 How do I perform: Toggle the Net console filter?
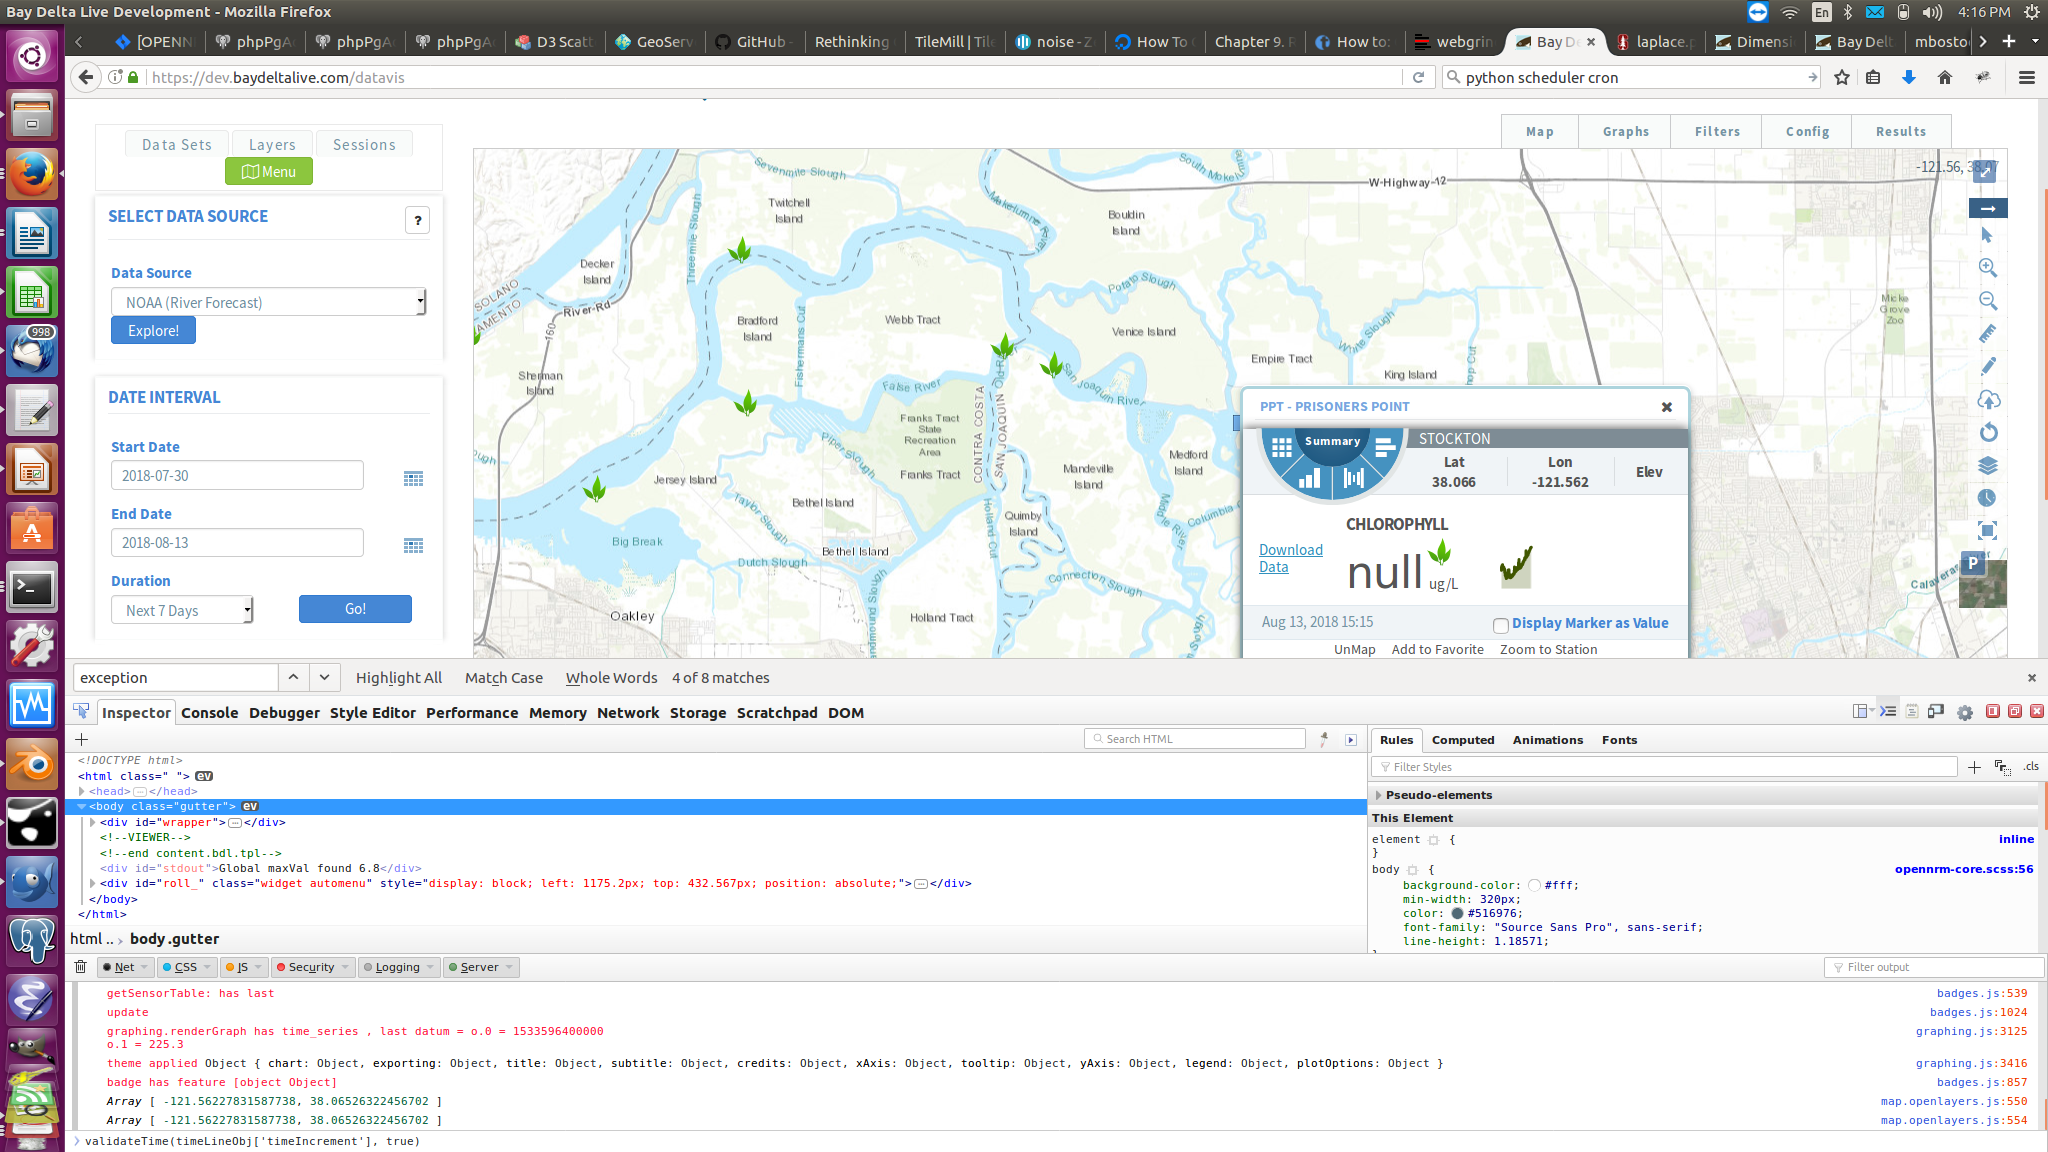pos(124,967)
